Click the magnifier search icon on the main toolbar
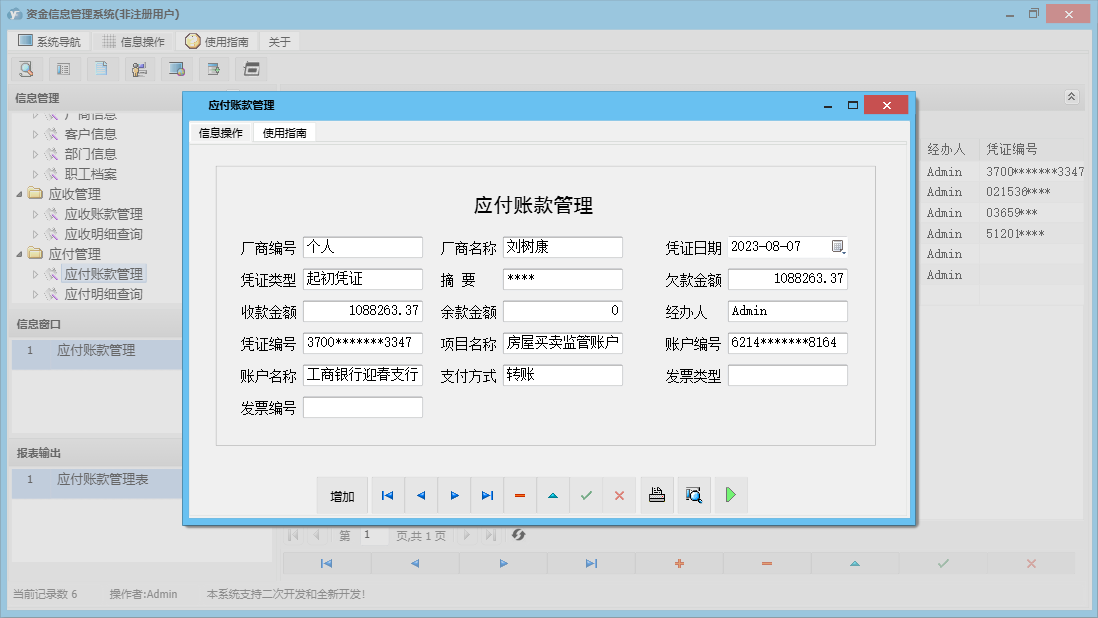Viewport: 1098px width, 618px height. (25, 68)
